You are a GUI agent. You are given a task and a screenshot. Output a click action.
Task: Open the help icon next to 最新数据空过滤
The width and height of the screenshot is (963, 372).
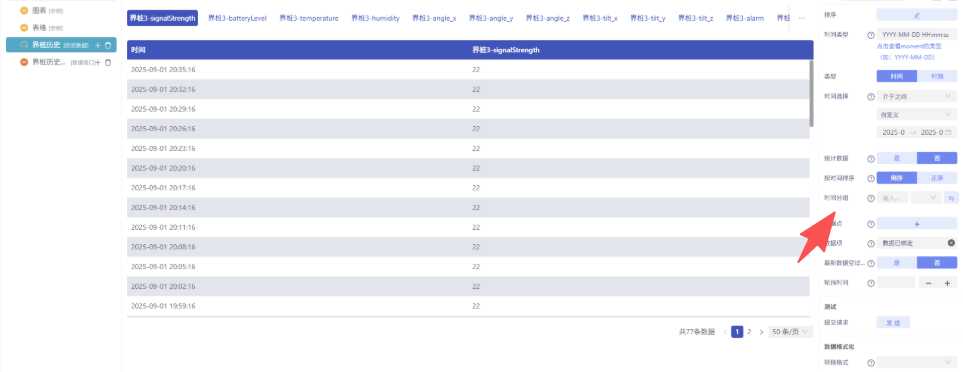click(871, 263)
